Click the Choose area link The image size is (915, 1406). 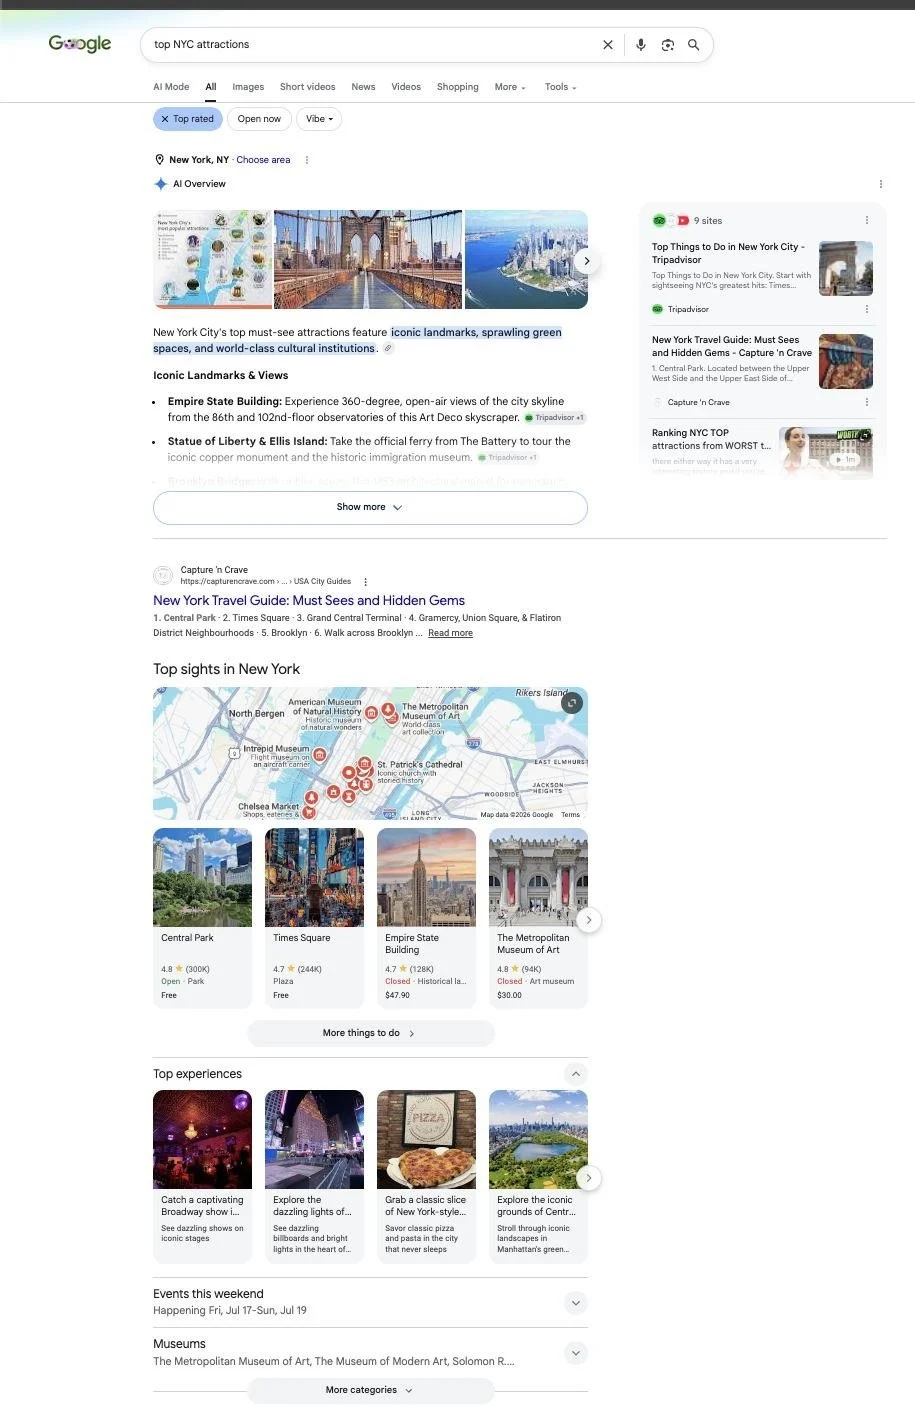(263, 160)
